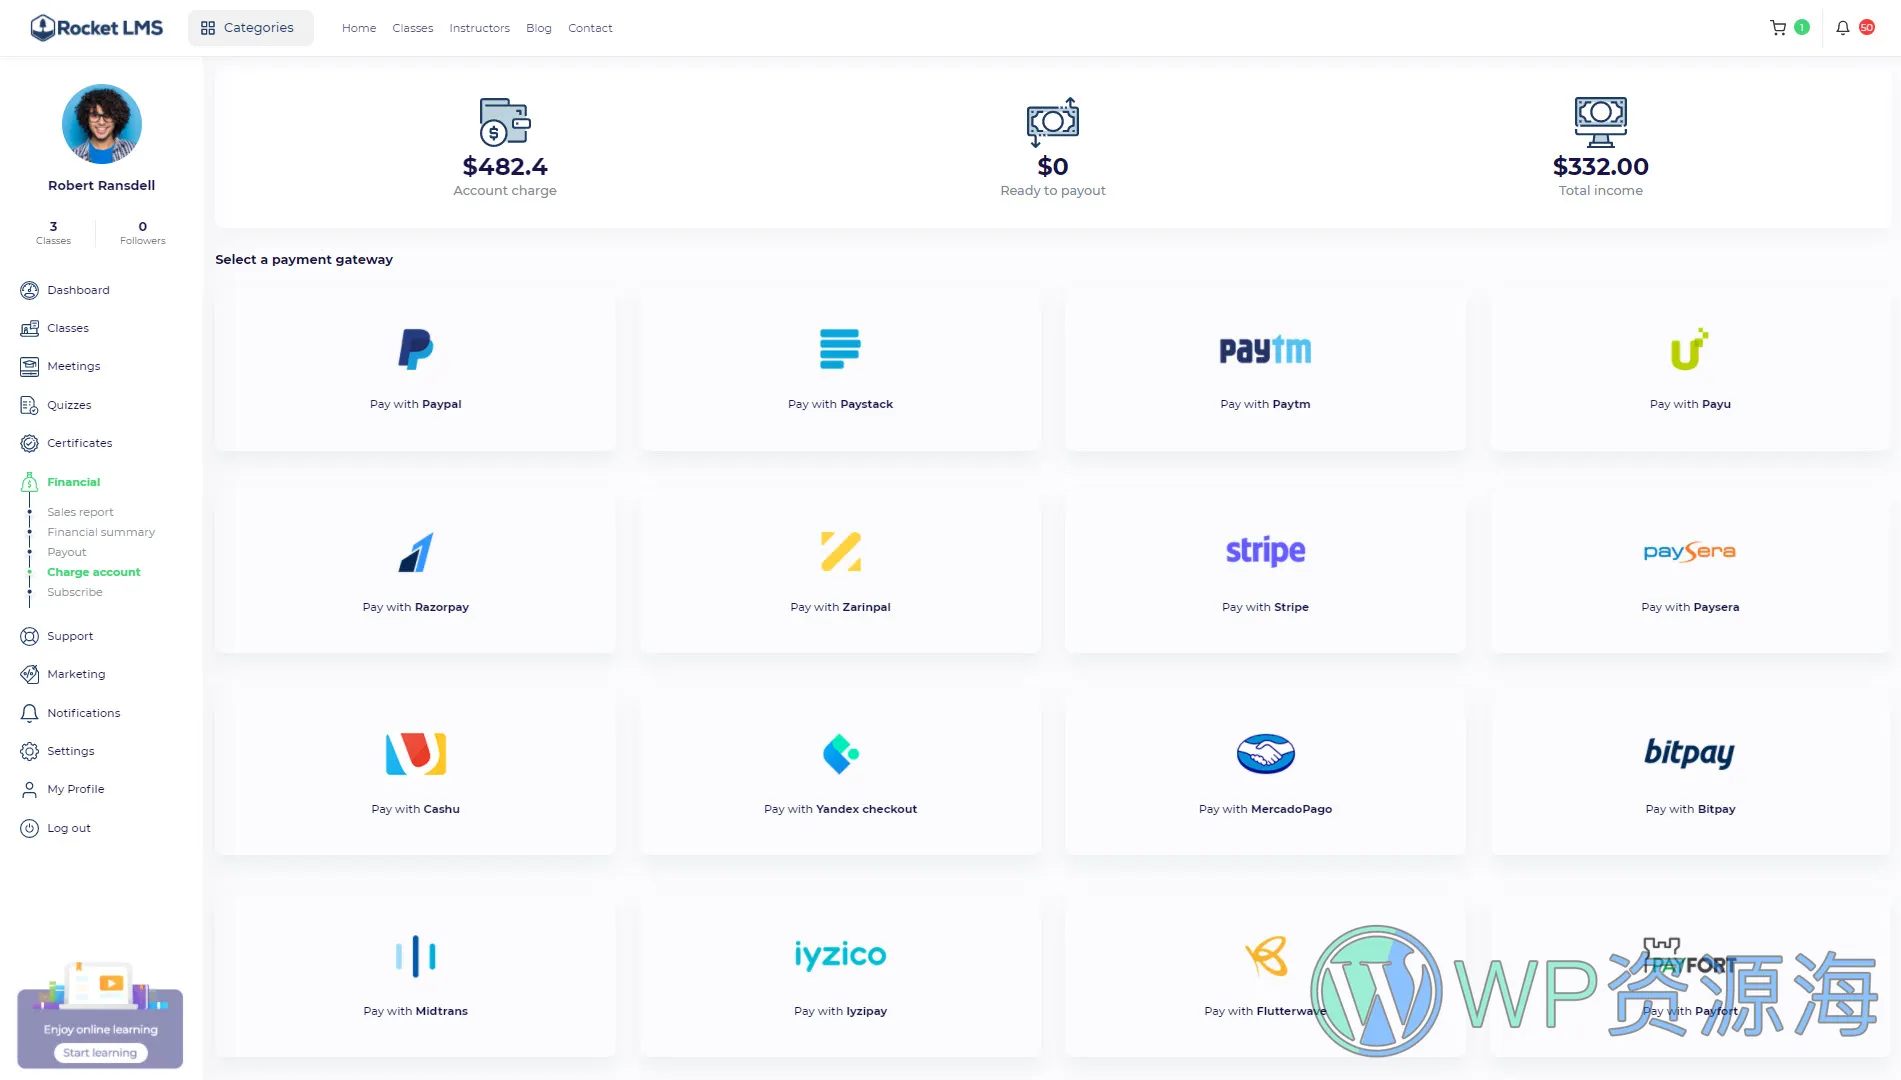Click Robert Ransdell's profile avatar
This screenshot has height=1080, width=1901.
tap(102, 124)
